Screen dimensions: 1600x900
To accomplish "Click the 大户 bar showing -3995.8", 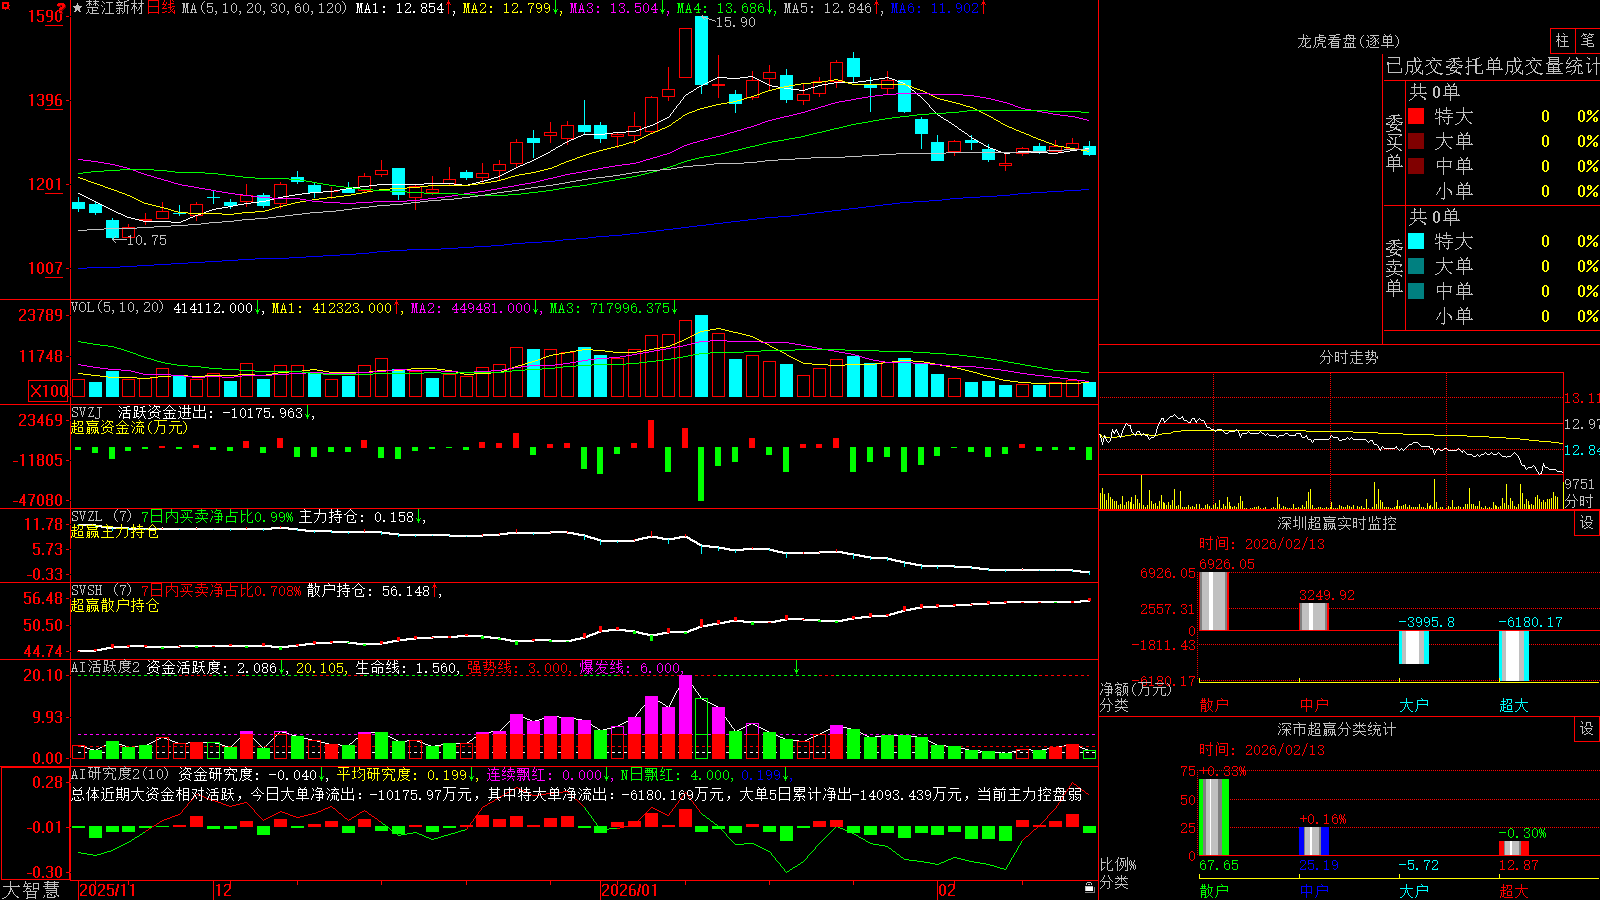I will click(x=1414, y=647).
